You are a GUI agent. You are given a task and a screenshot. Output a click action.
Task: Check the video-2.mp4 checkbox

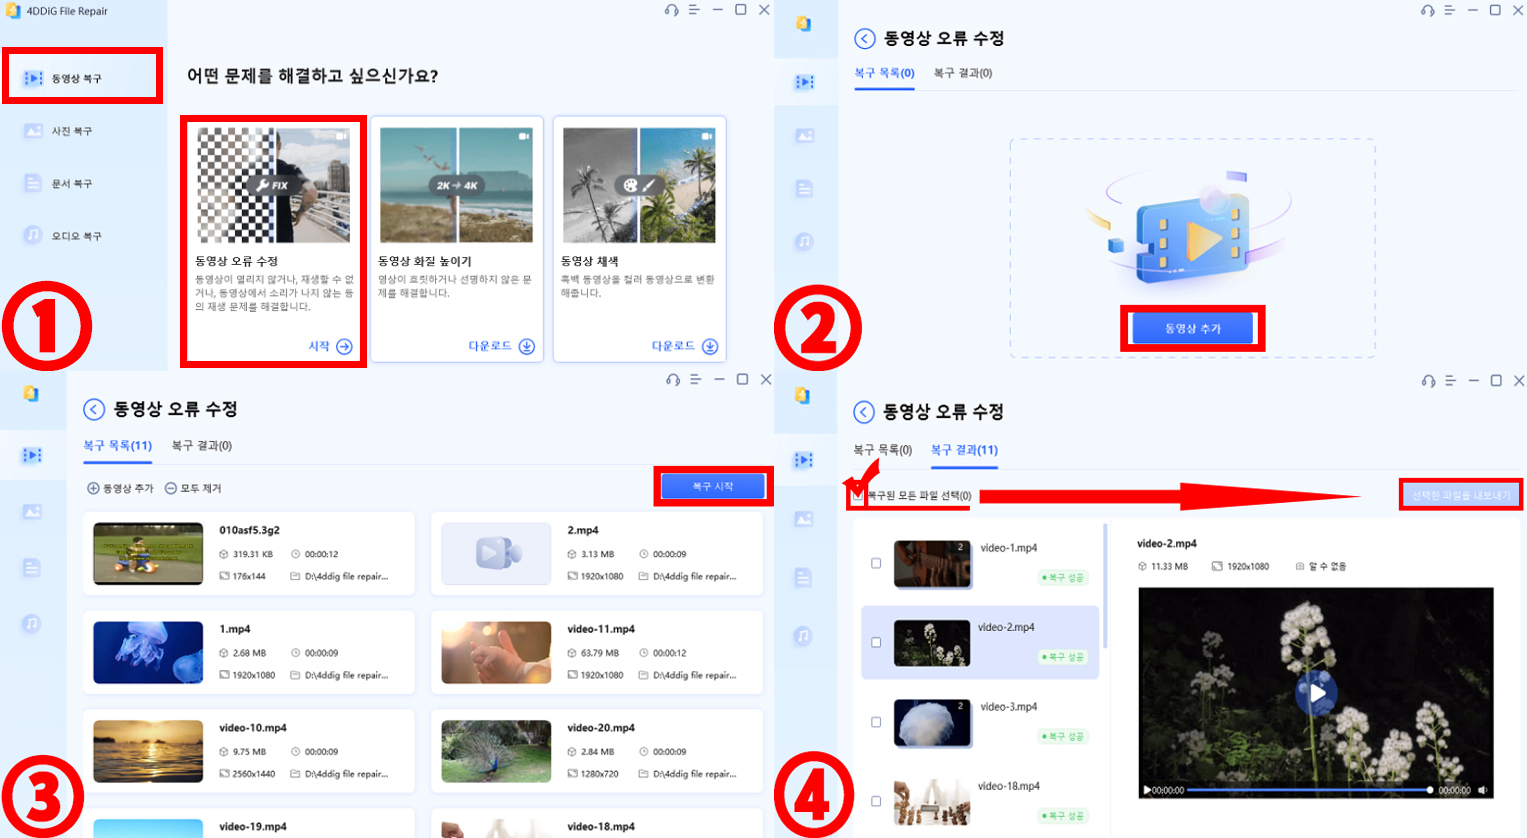pos(876,643)
